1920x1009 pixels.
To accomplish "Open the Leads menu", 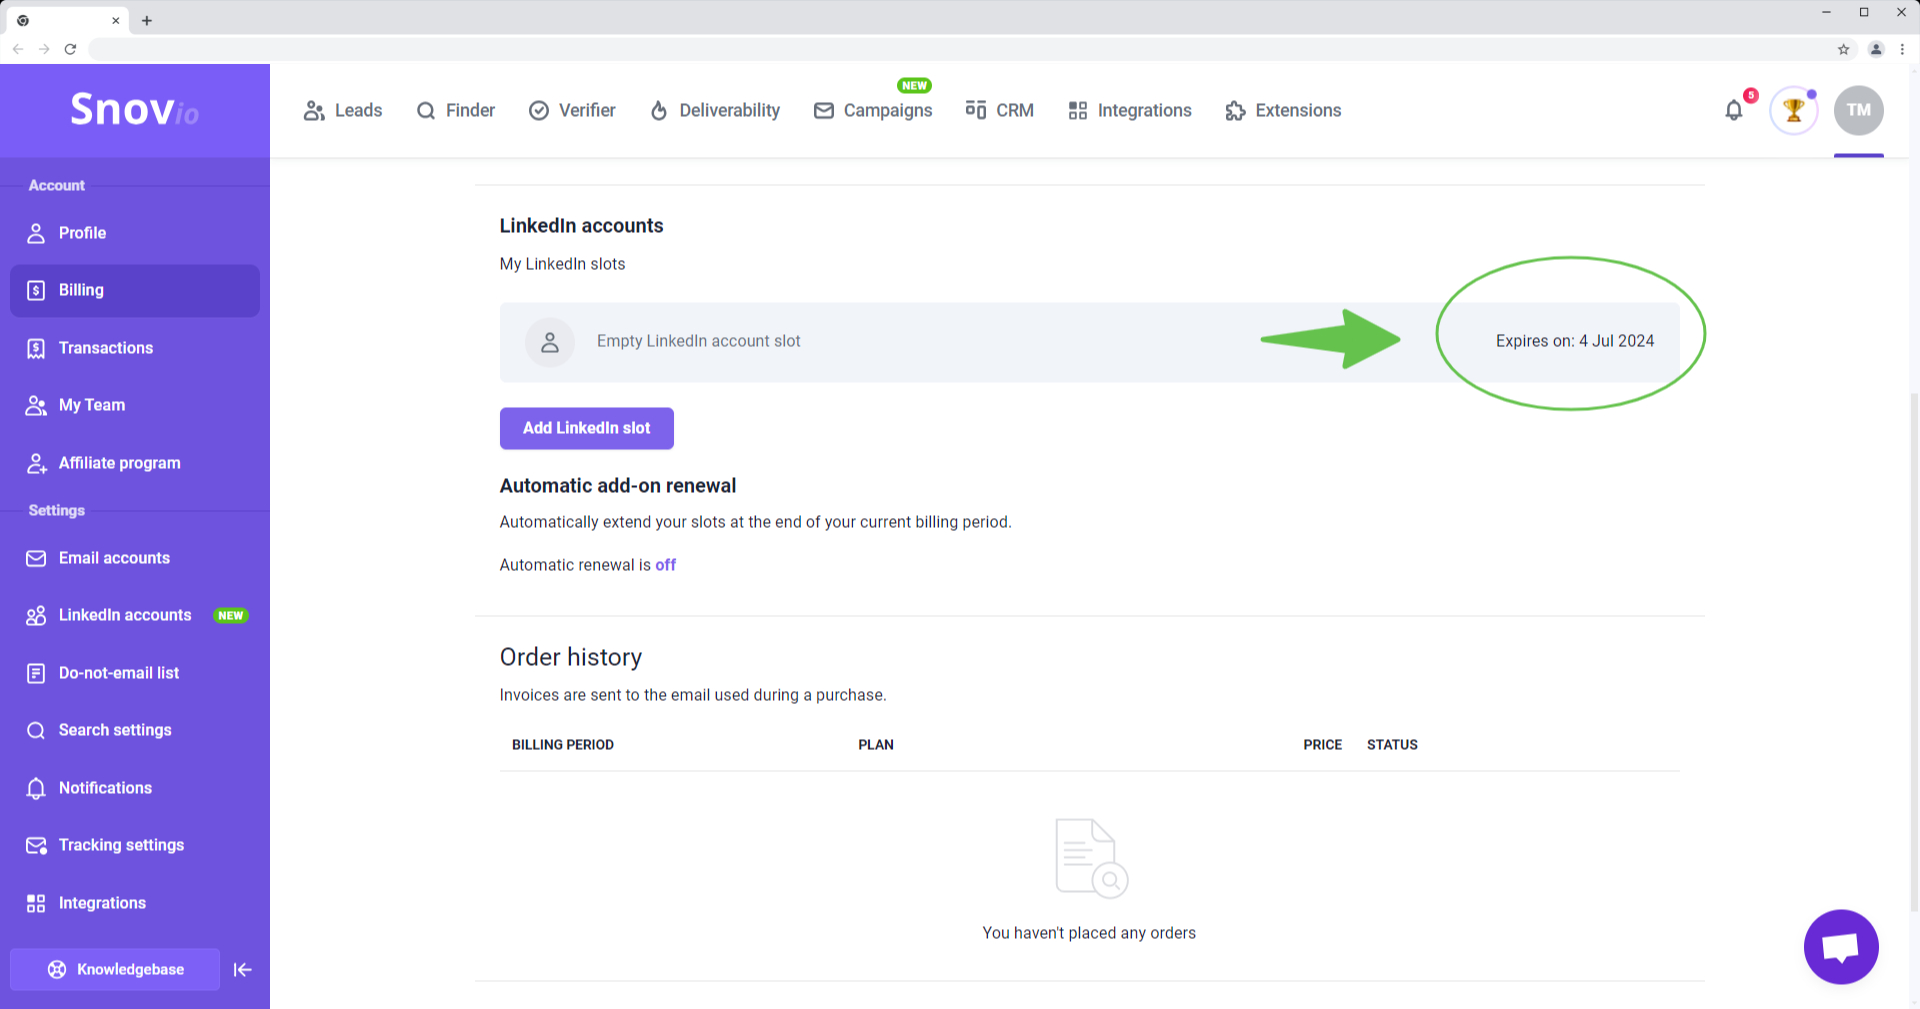I will pyautogui.click(x=343, y=111).
